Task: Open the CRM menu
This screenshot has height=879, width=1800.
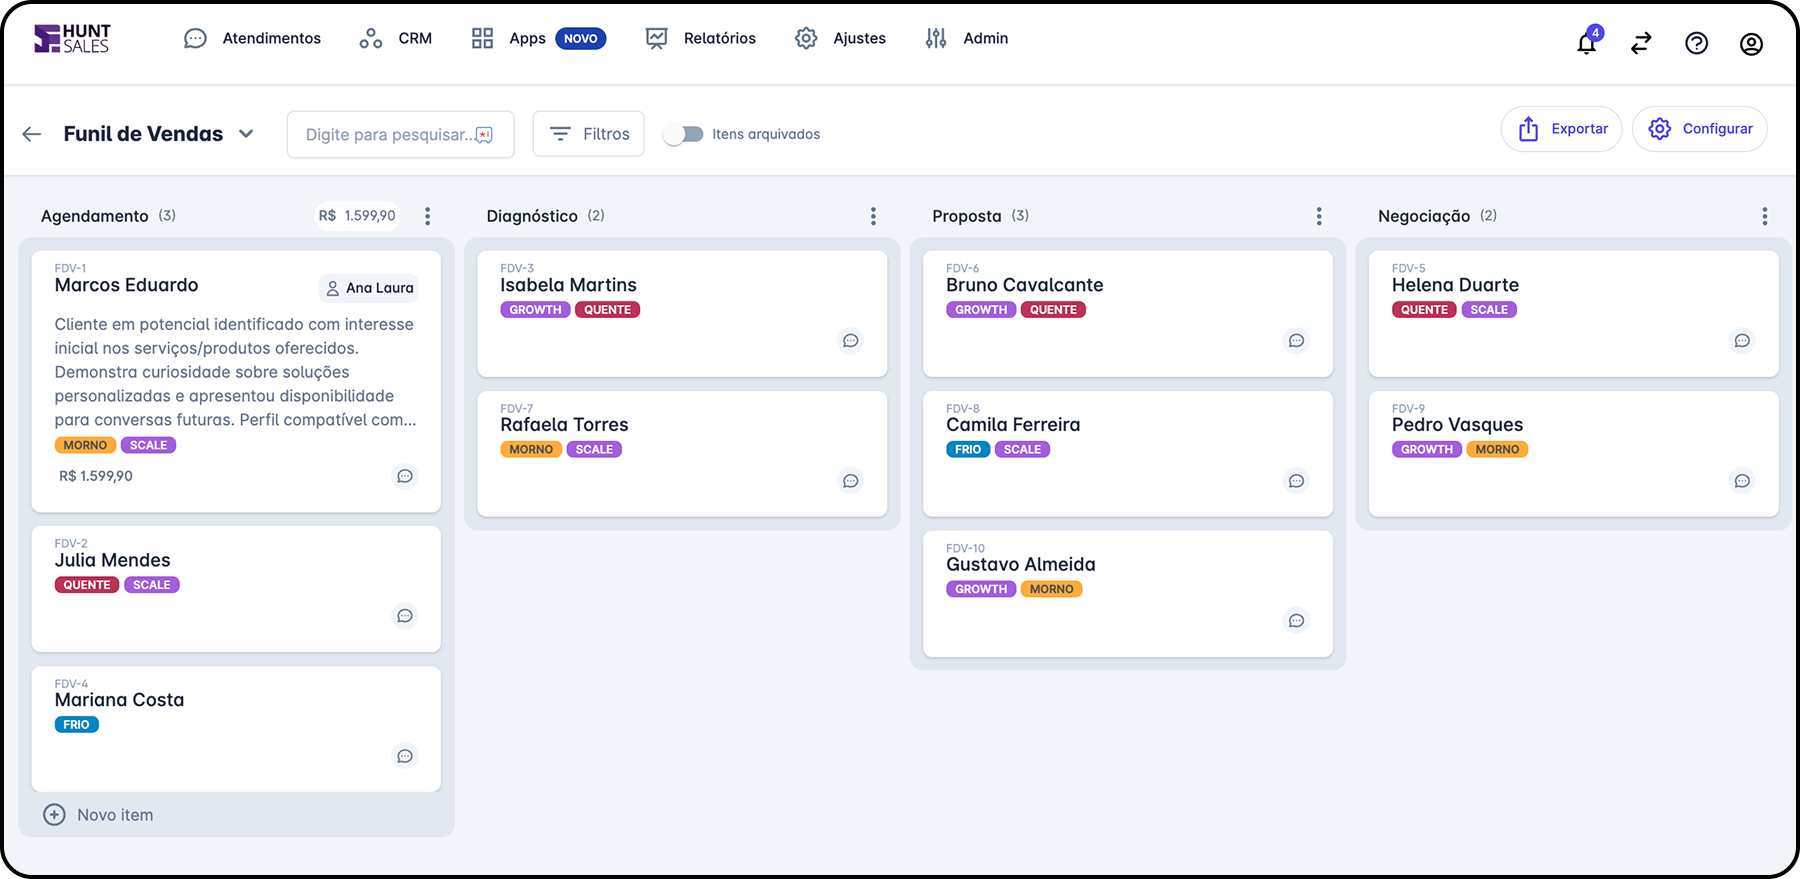Action: [396, 38]
